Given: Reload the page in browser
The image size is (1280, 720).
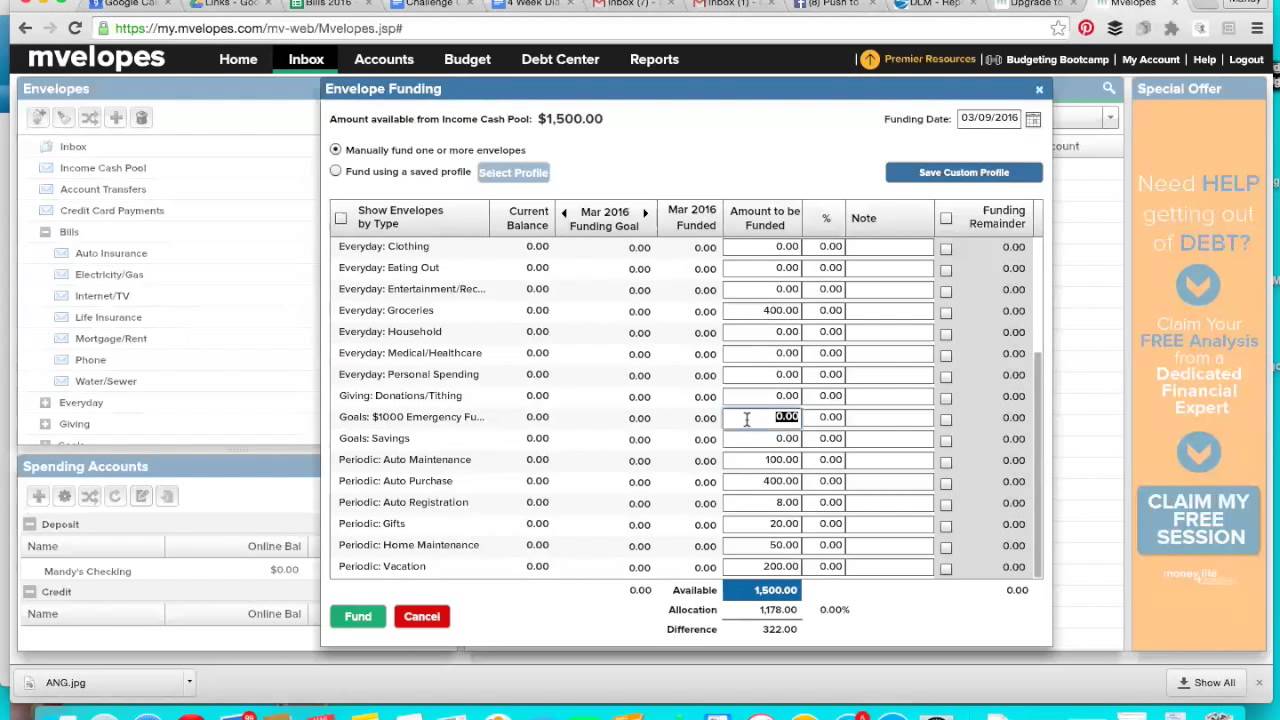Looking at the screenshot, I should (x=75, y=28).
